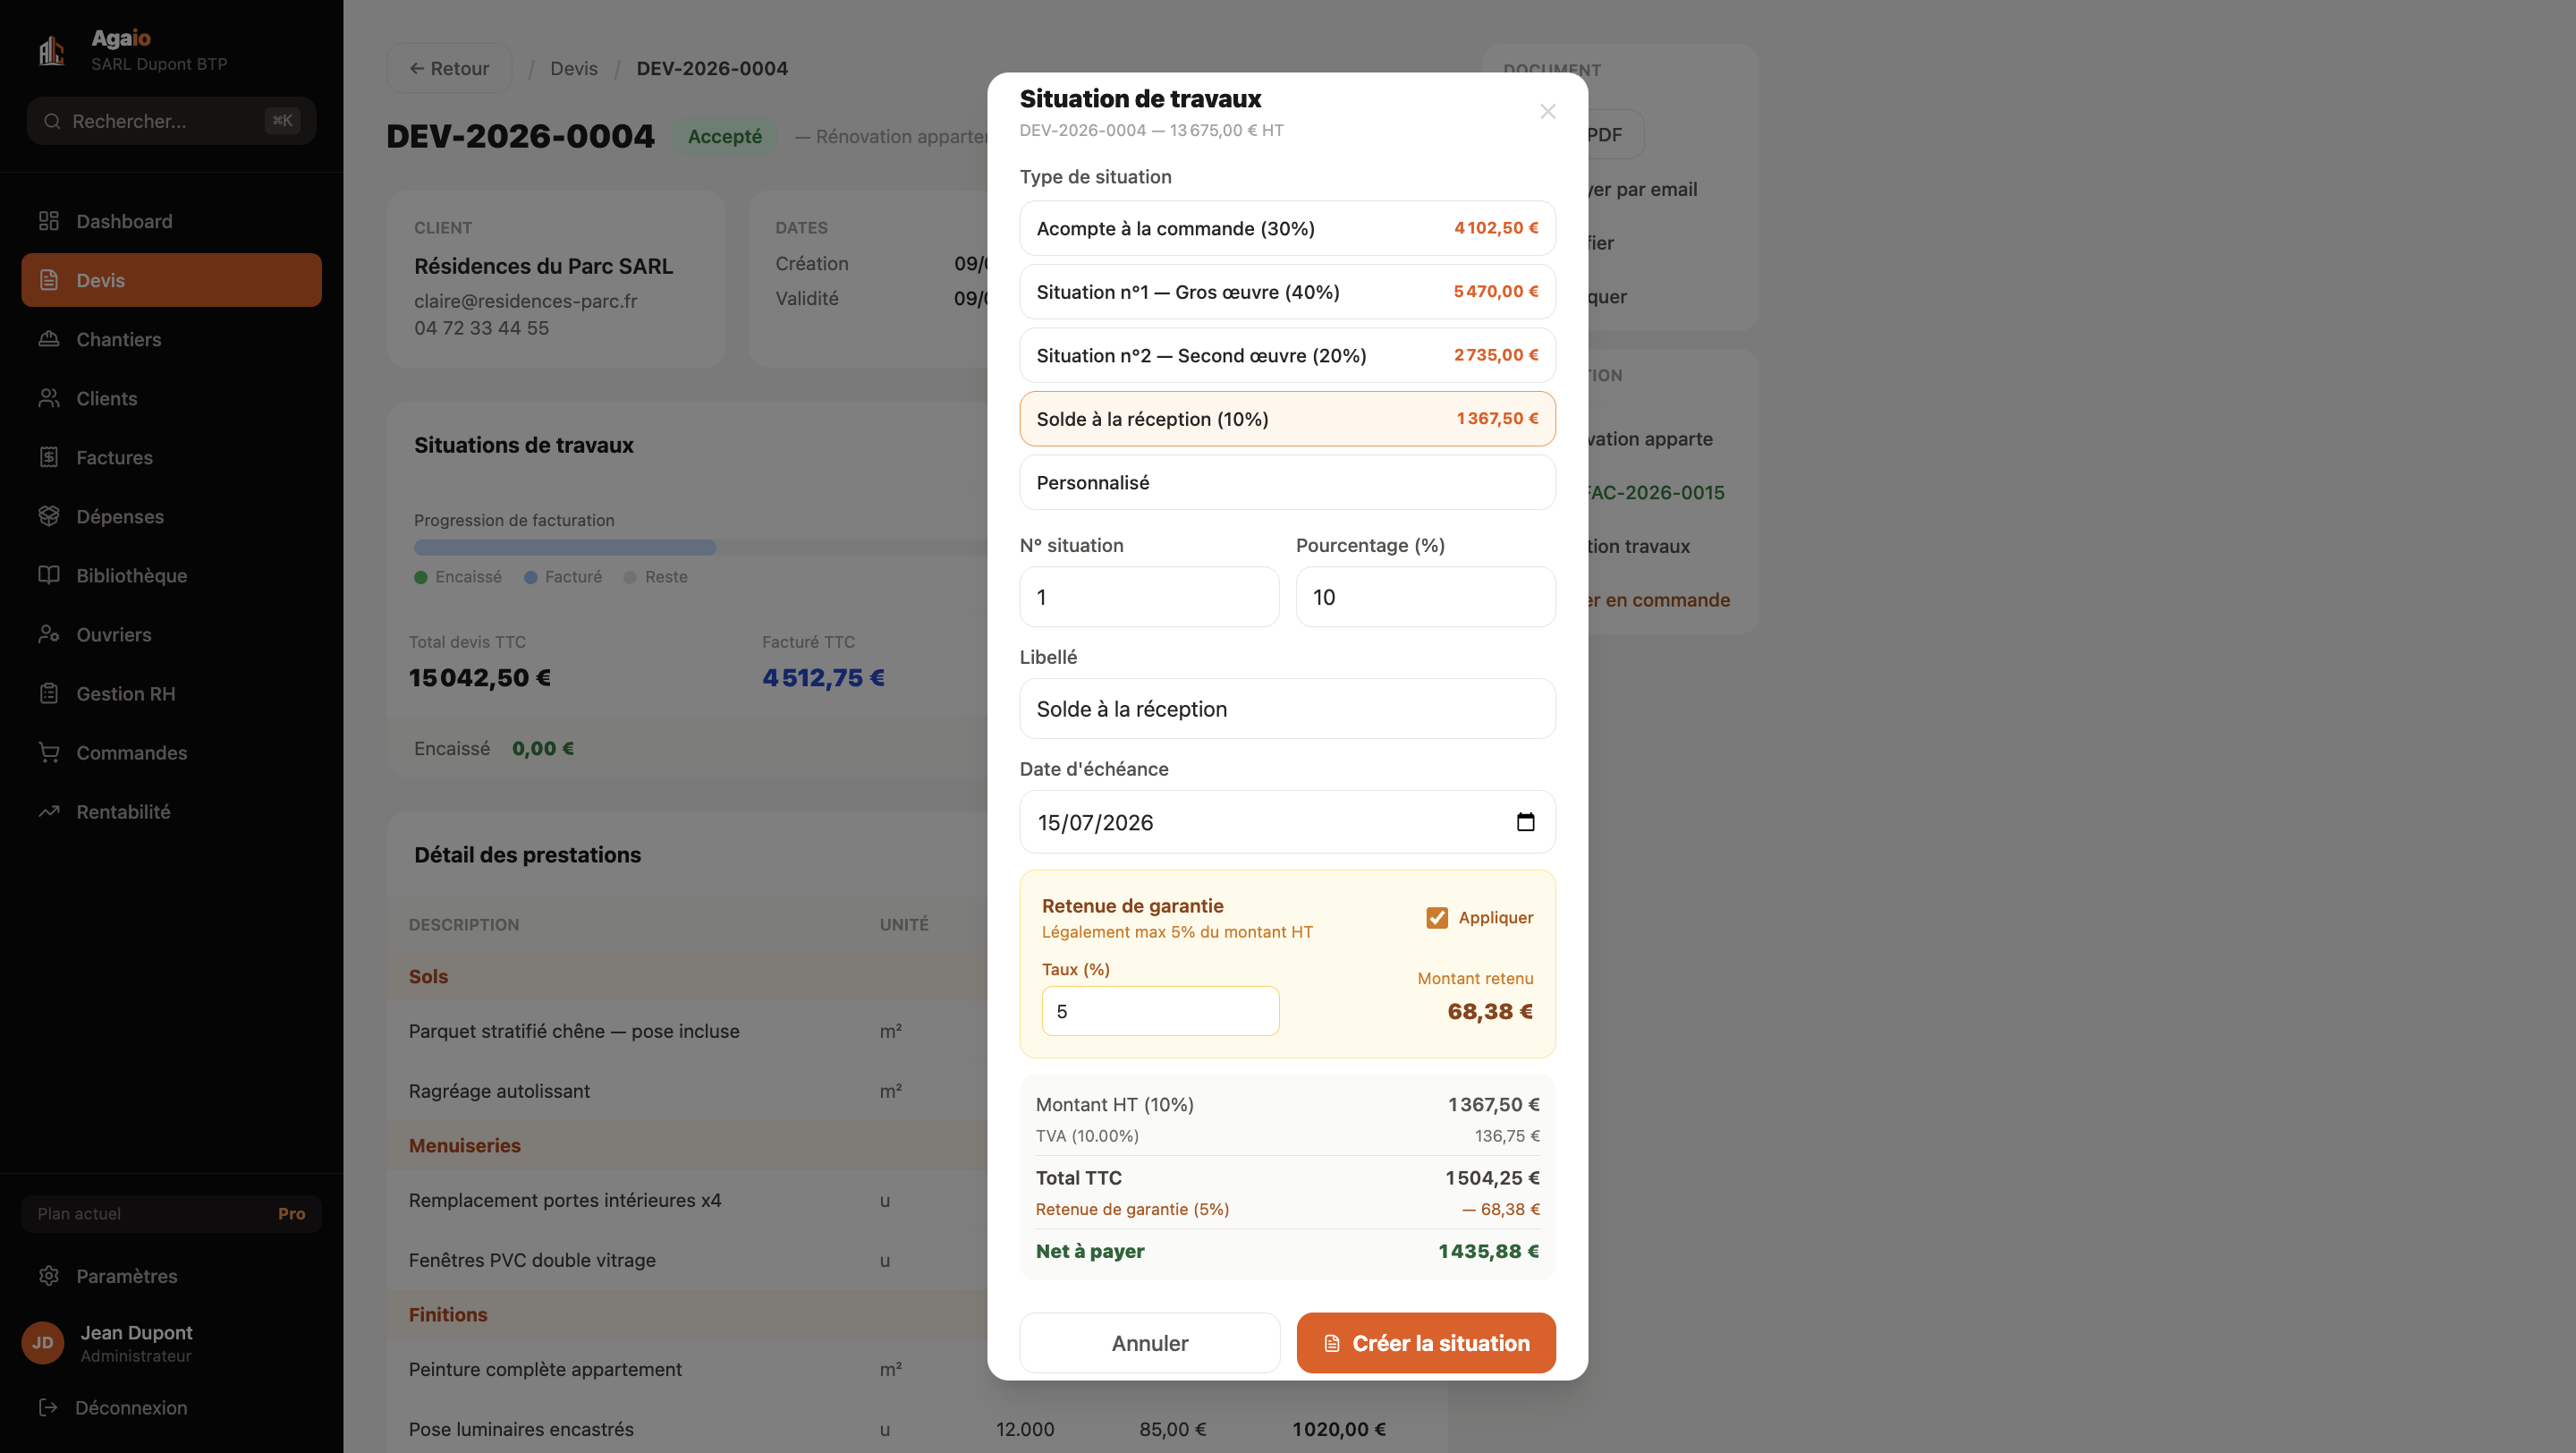2576x1453 pixels.
Task: Click the Annuler button
Action: 1150,1343
